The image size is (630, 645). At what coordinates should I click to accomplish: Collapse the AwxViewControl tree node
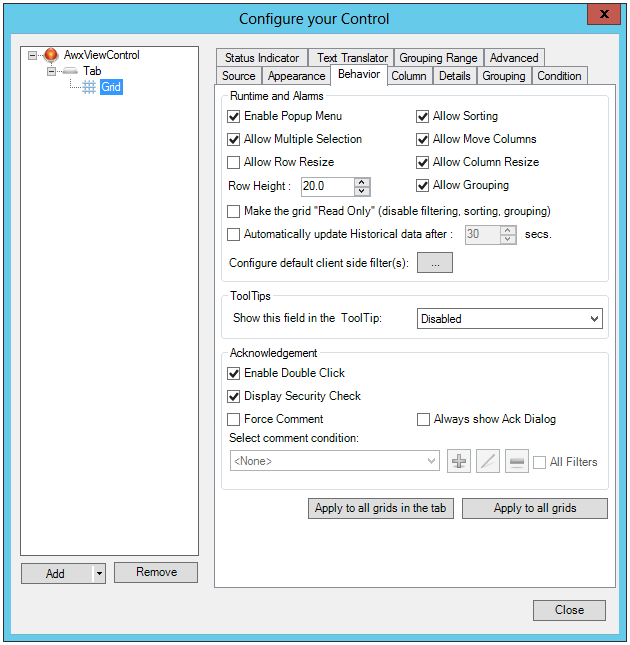click(33, 55)
